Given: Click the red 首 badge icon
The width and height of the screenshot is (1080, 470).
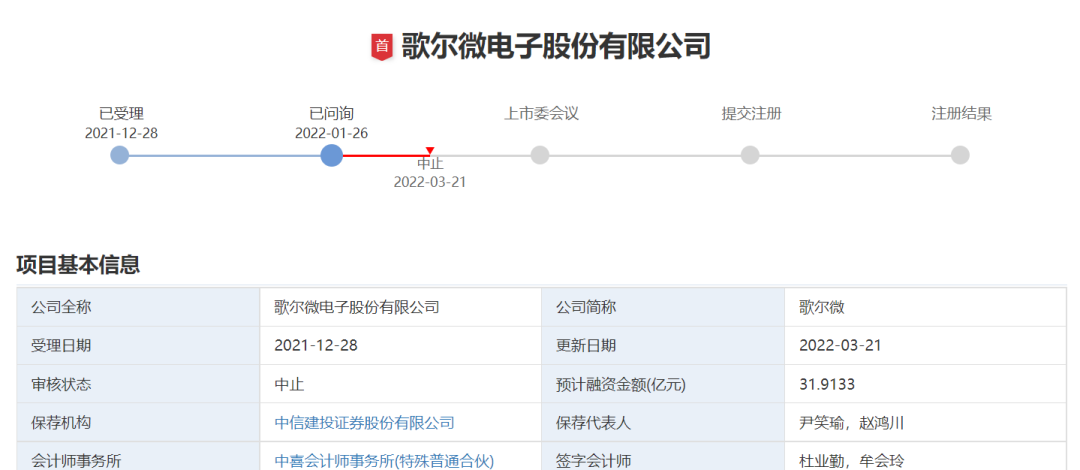Looking at the screenshot, I should 382,47.
